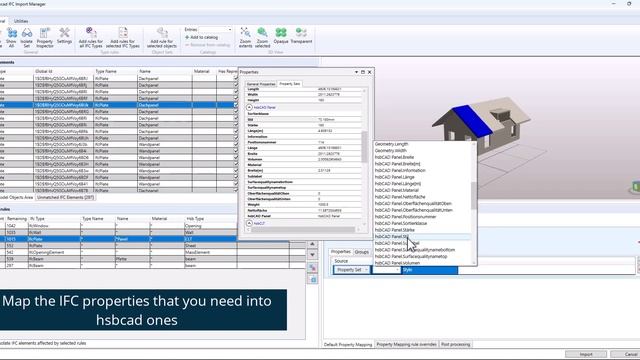Click the Zoom extents icon
This screenshot has height=360, width=640.
(x=245, y=37)
